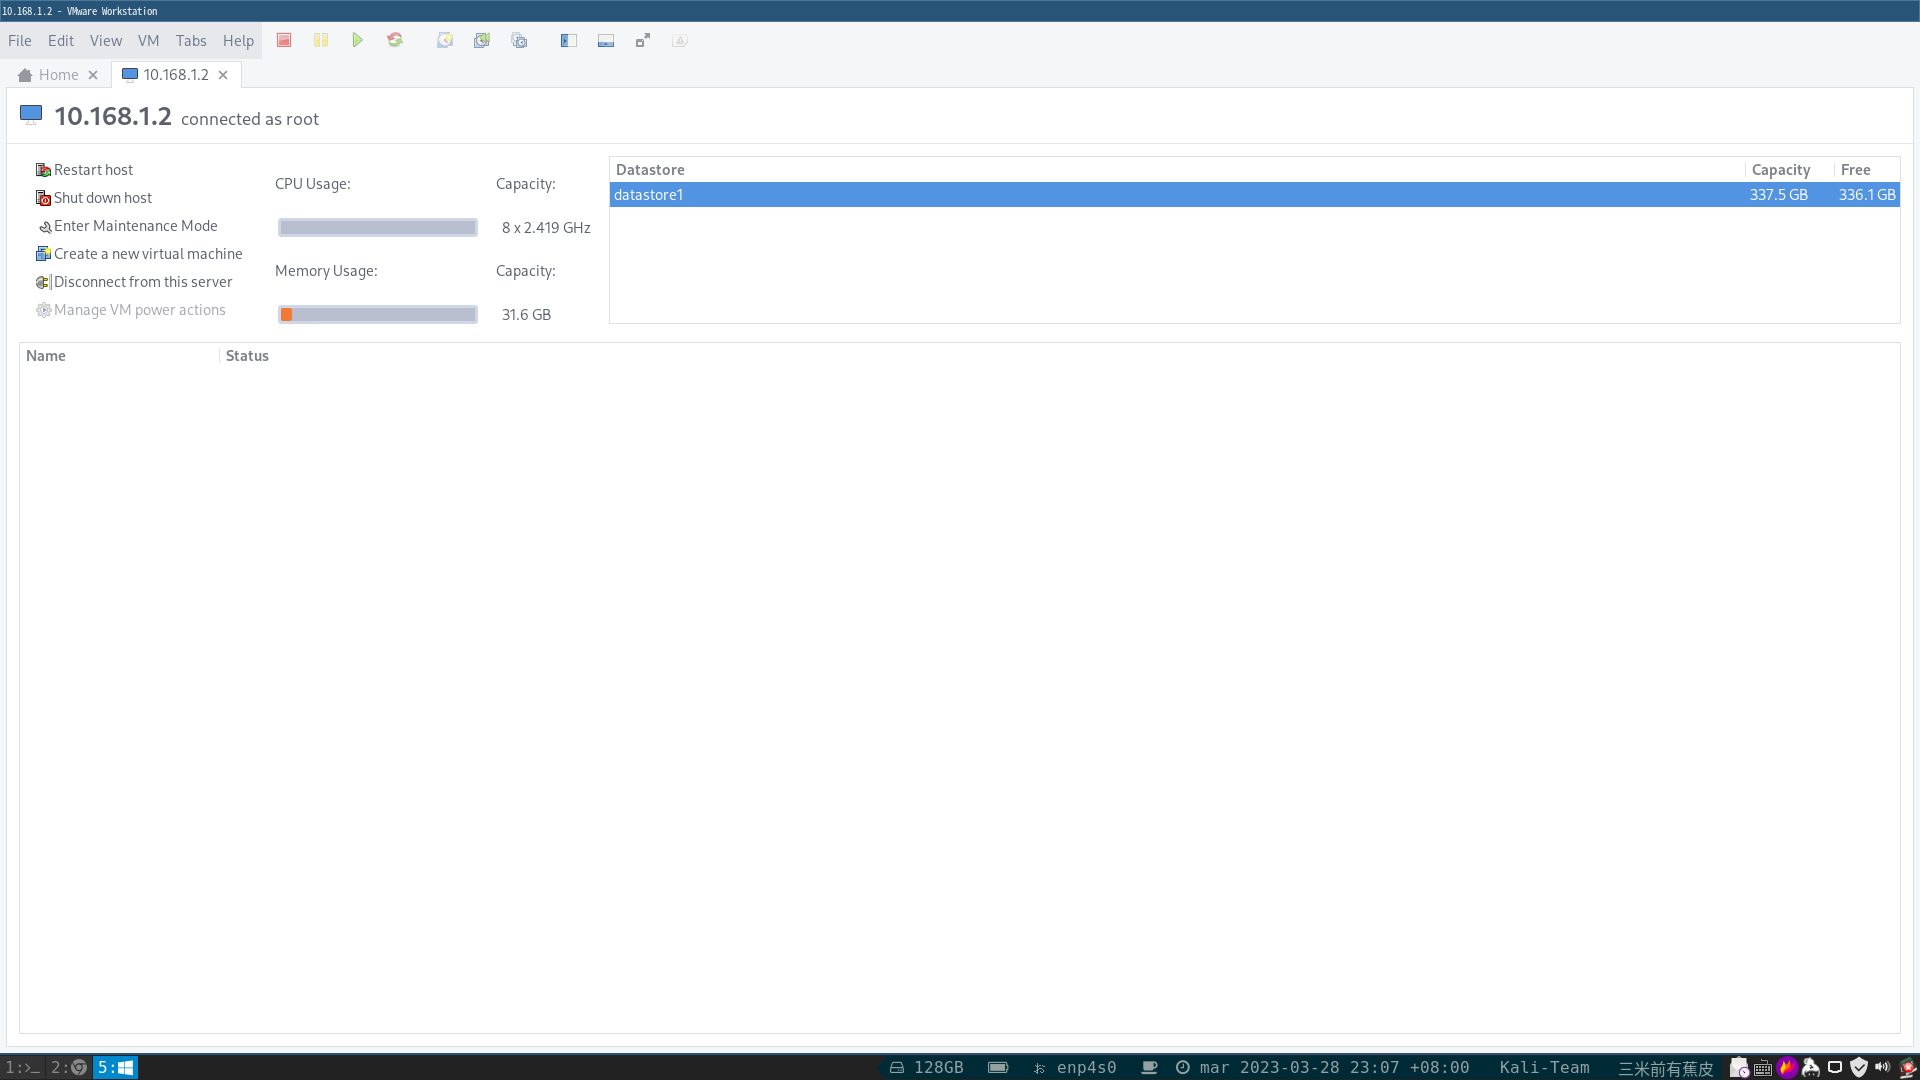Viewport: 1920px width, 1080px height.
Task: Click the green power on play icon
Action: [358, 41]
